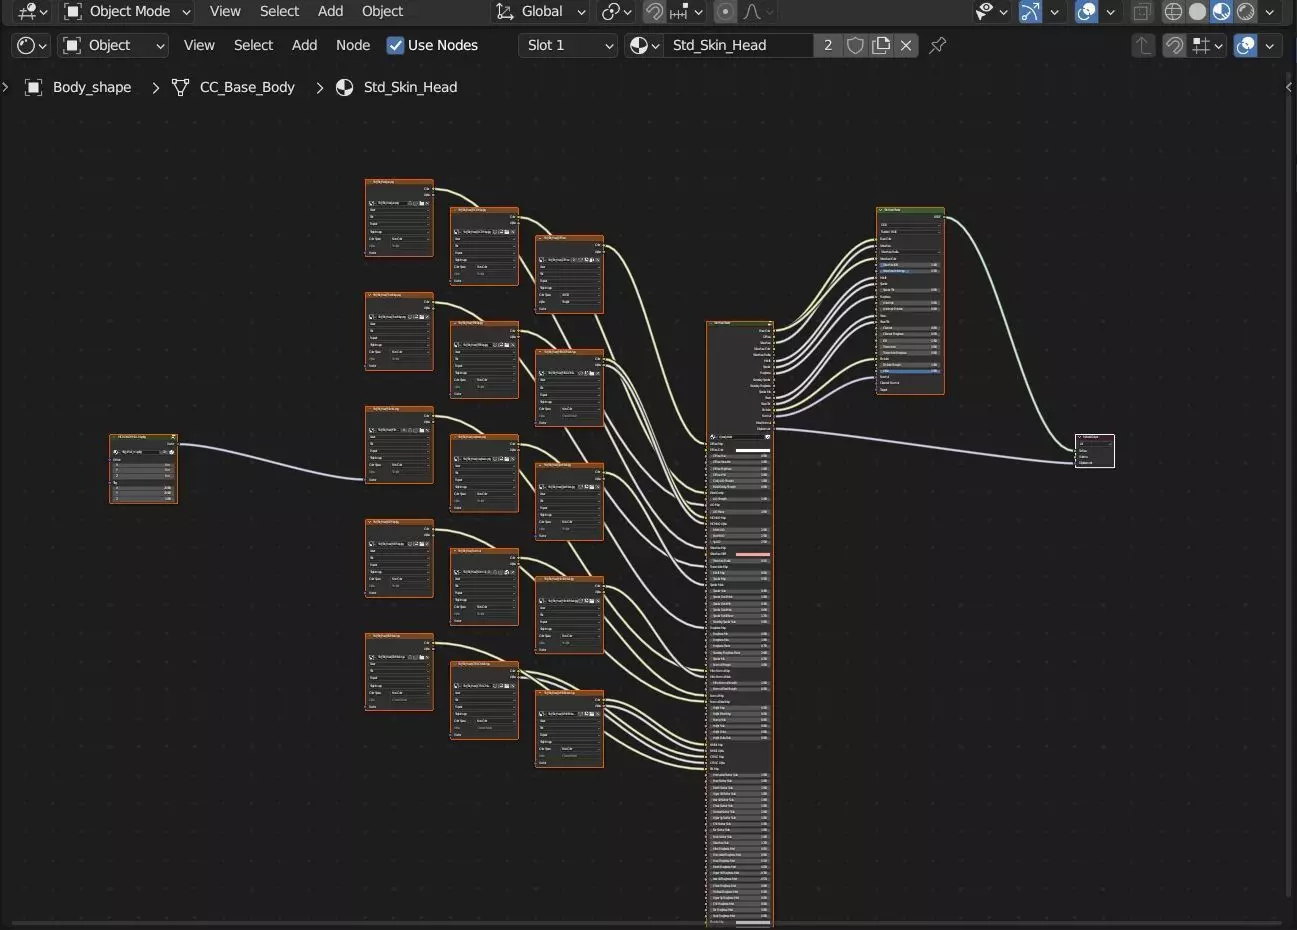This screenshot has height=930, width=1297.
Task: Expand the node editor left toolbar arrow
Action: coord(5,87)
